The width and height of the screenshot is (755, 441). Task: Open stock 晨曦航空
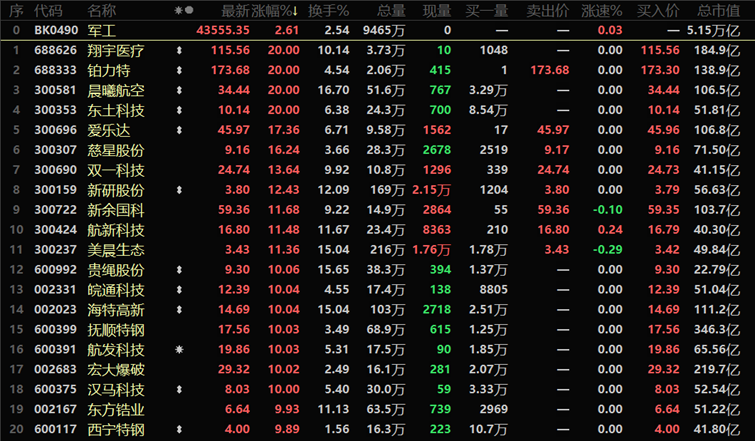(x=116, y=91)
